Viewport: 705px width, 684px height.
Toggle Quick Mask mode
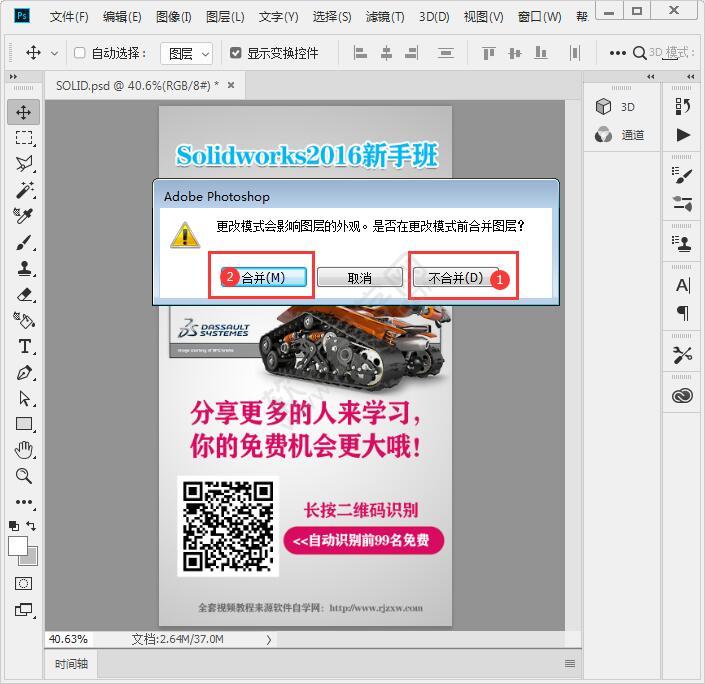pos(24,583)
